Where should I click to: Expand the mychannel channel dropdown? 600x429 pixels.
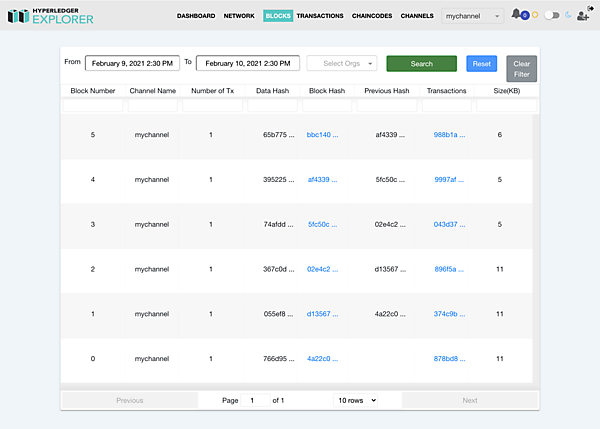tap(472, 16)
